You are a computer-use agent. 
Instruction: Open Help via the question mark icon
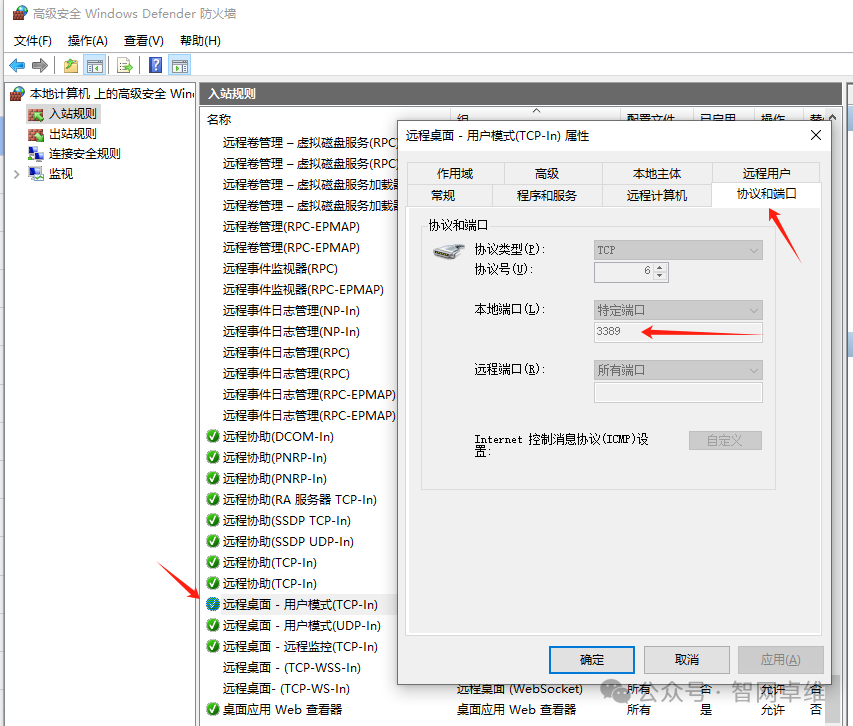tap(156, 66)
